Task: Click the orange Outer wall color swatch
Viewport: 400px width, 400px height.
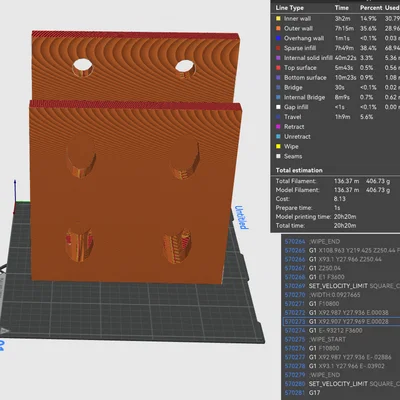Action: 278,29
